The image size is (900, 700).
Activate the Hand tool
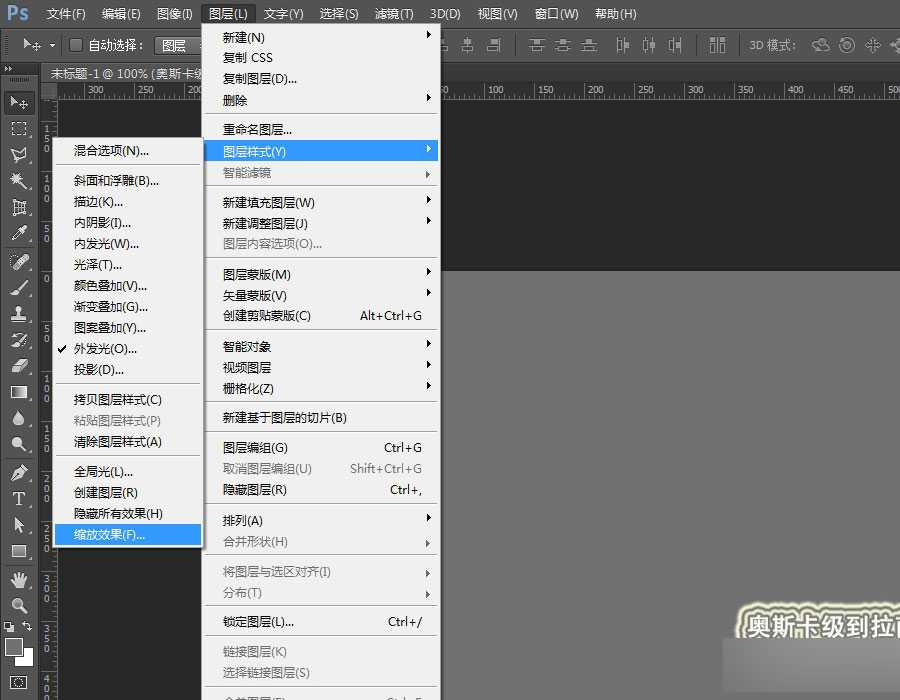pos(19,580)
